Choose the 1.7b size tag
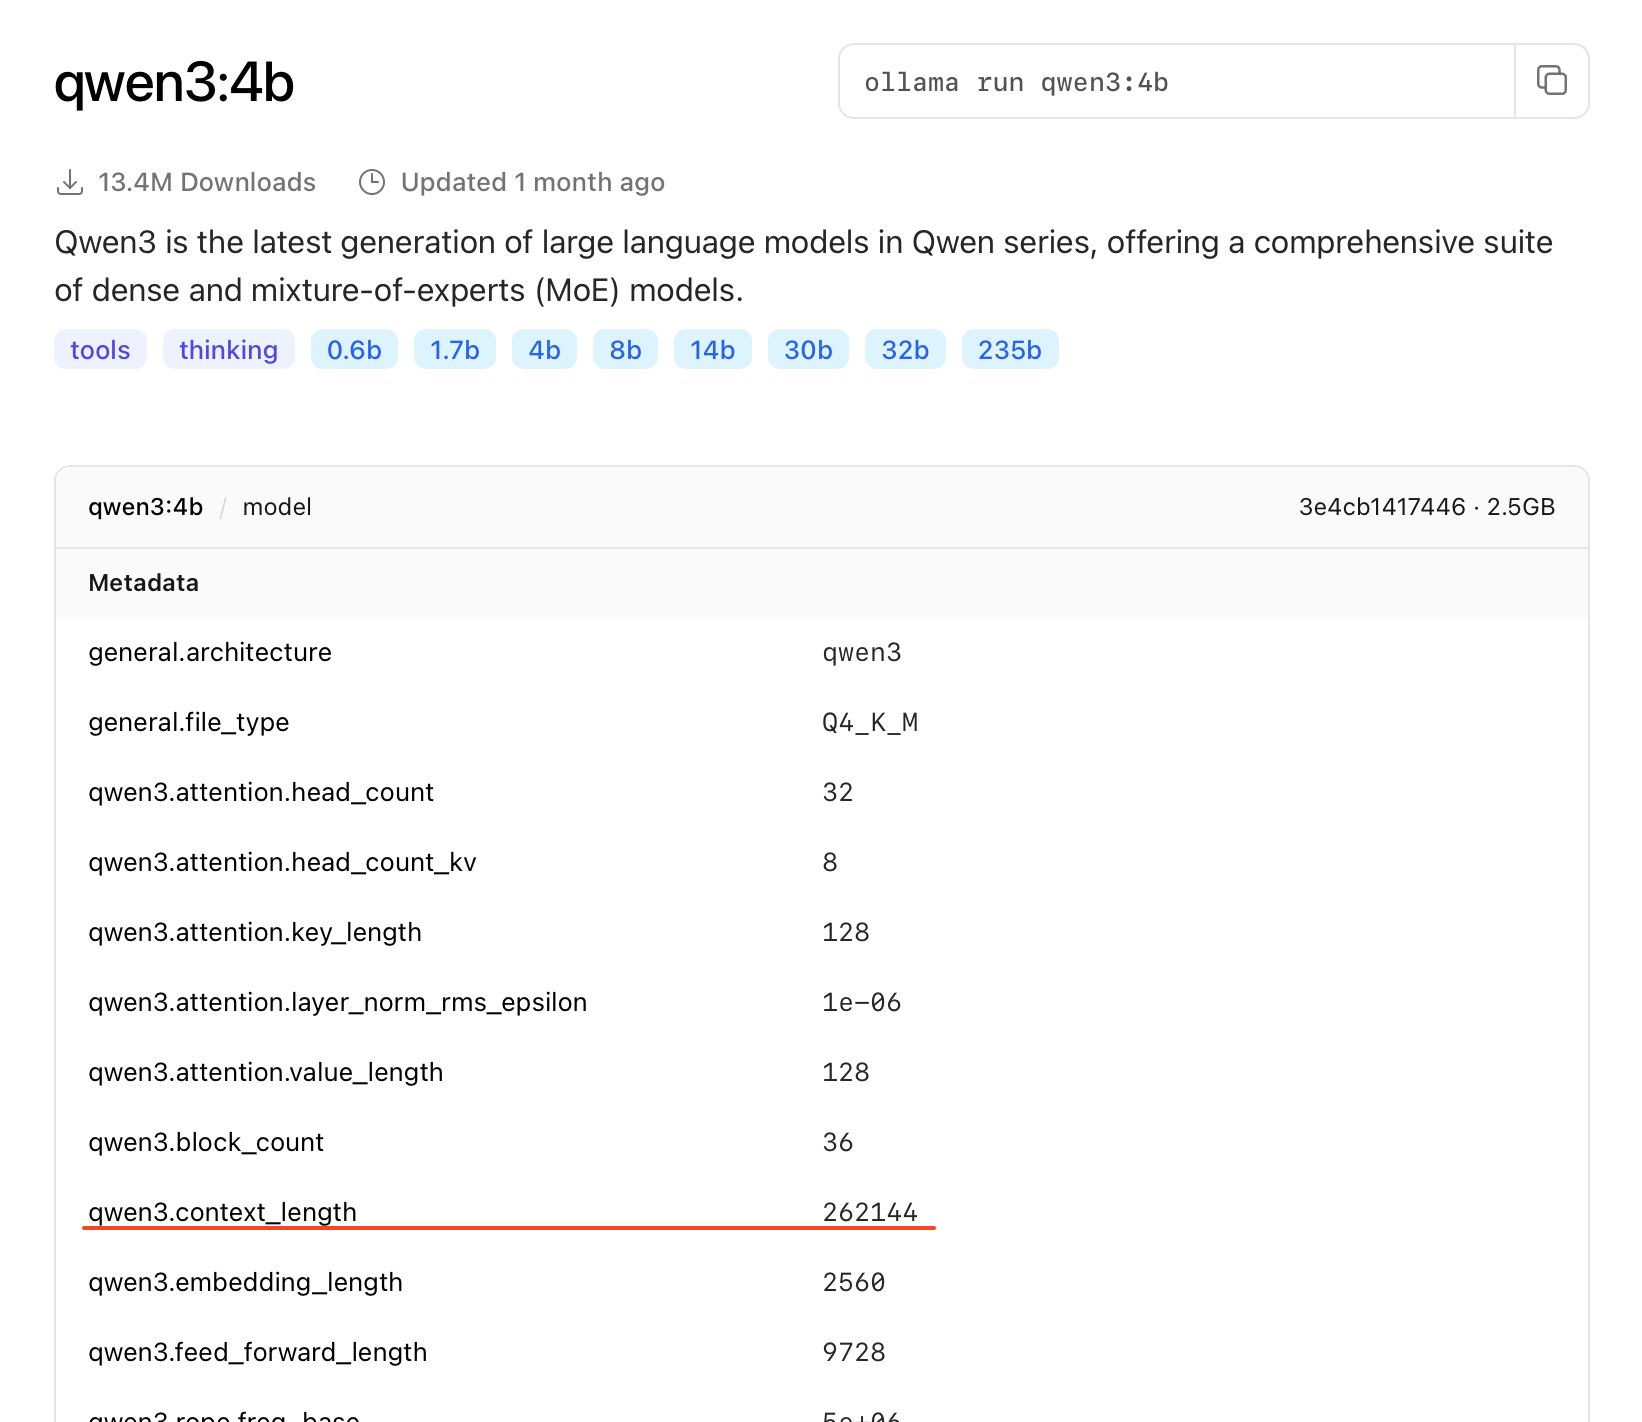This screenshot has width=1642, height=1422. [454, 350]
